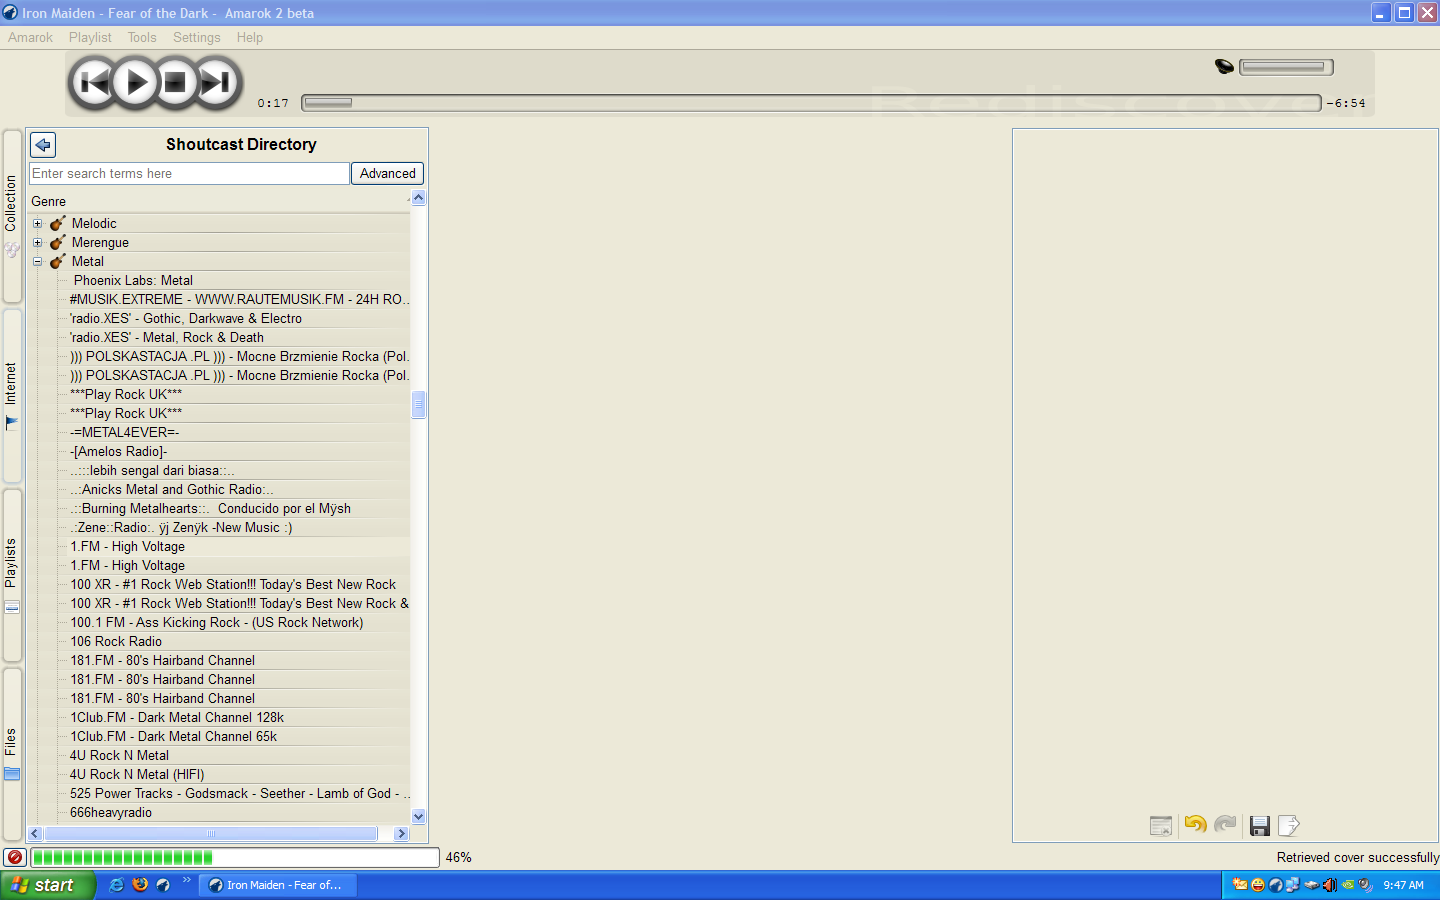
Task: Click the export playlist page icon
Action: tap(1290, 825)
